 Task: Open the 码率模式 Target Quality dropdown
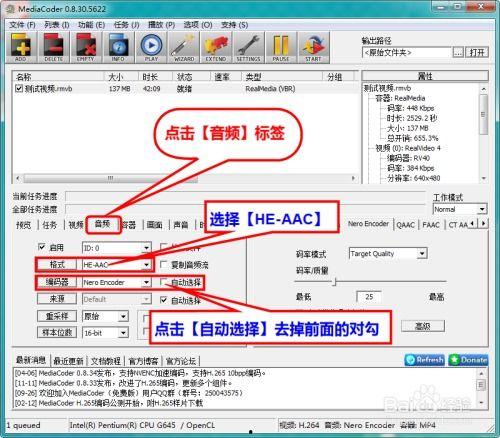(x=388, y=254)
